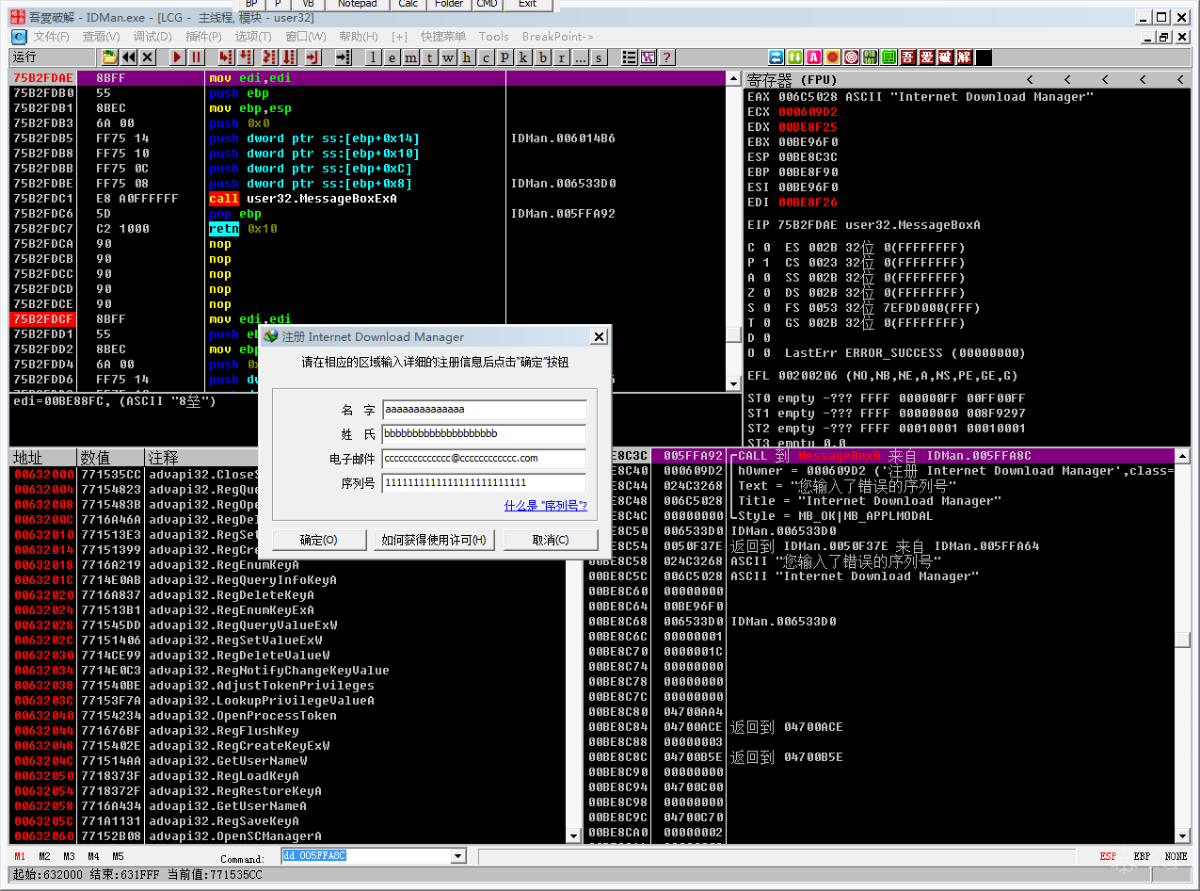Click the 名字 input field
The width and height of the screenshot is (1200, 891).
tap(484, 410)
